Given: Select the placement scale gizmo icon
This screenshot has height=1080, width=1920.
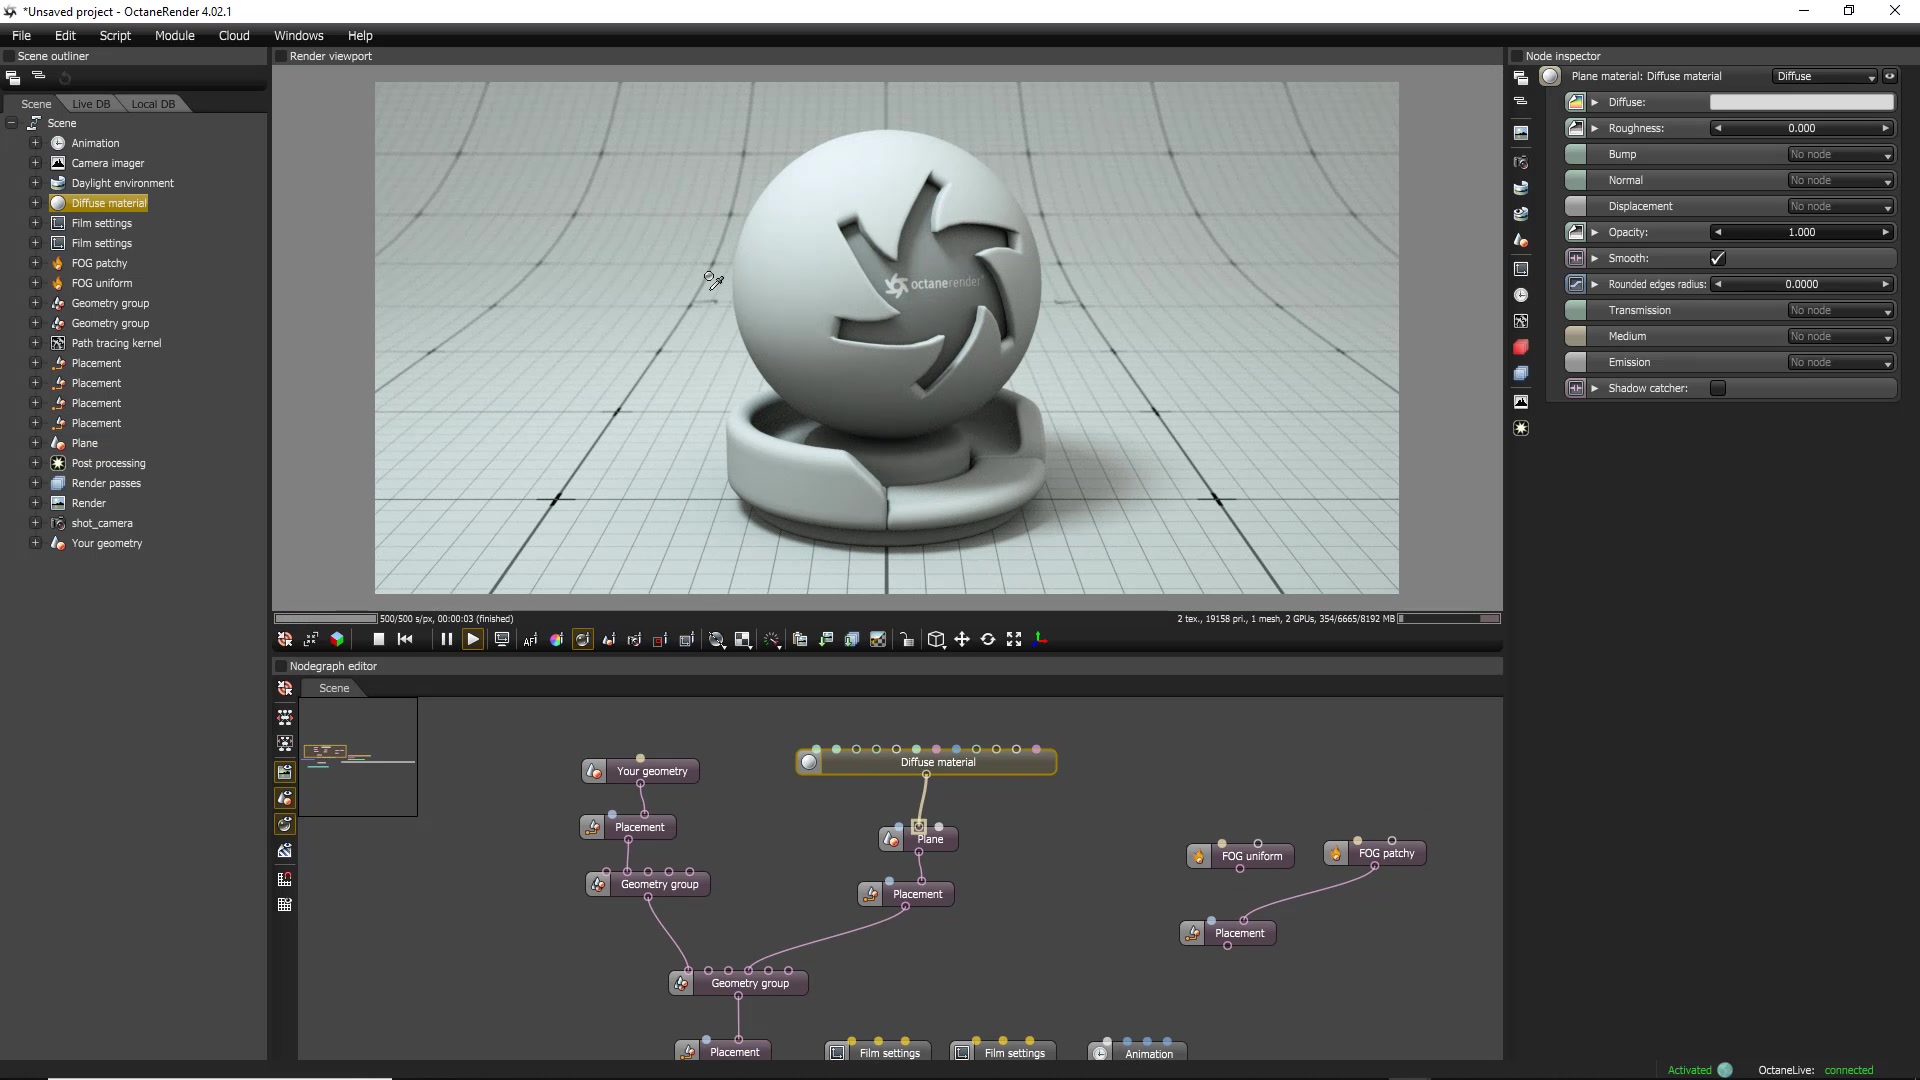Looking at the screenshot, I should 1014,639.
